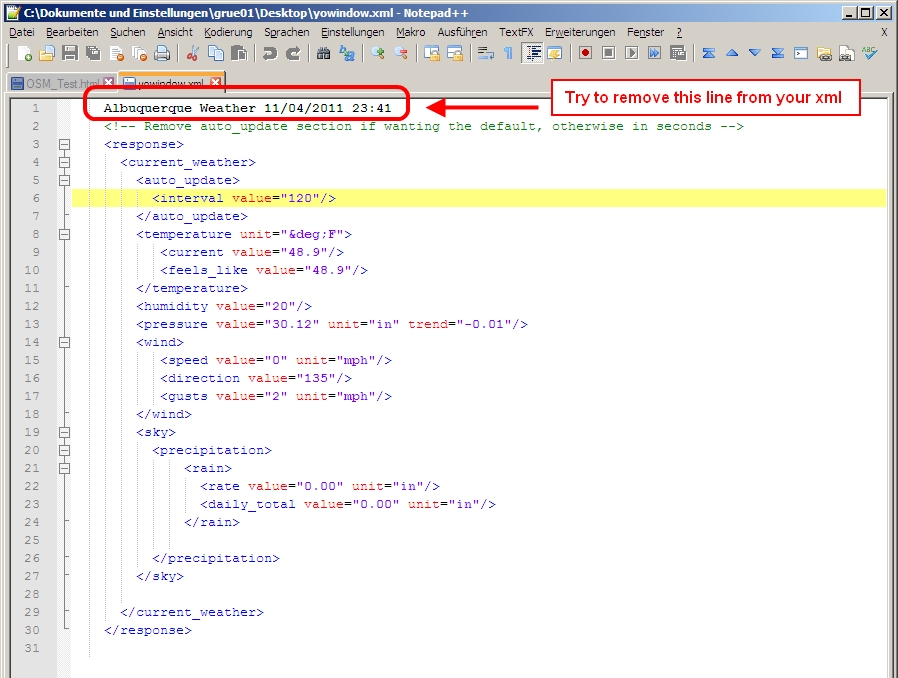The image size is (898, 678).
Task: Click the direction value="135" line
Action: [256, 378]
